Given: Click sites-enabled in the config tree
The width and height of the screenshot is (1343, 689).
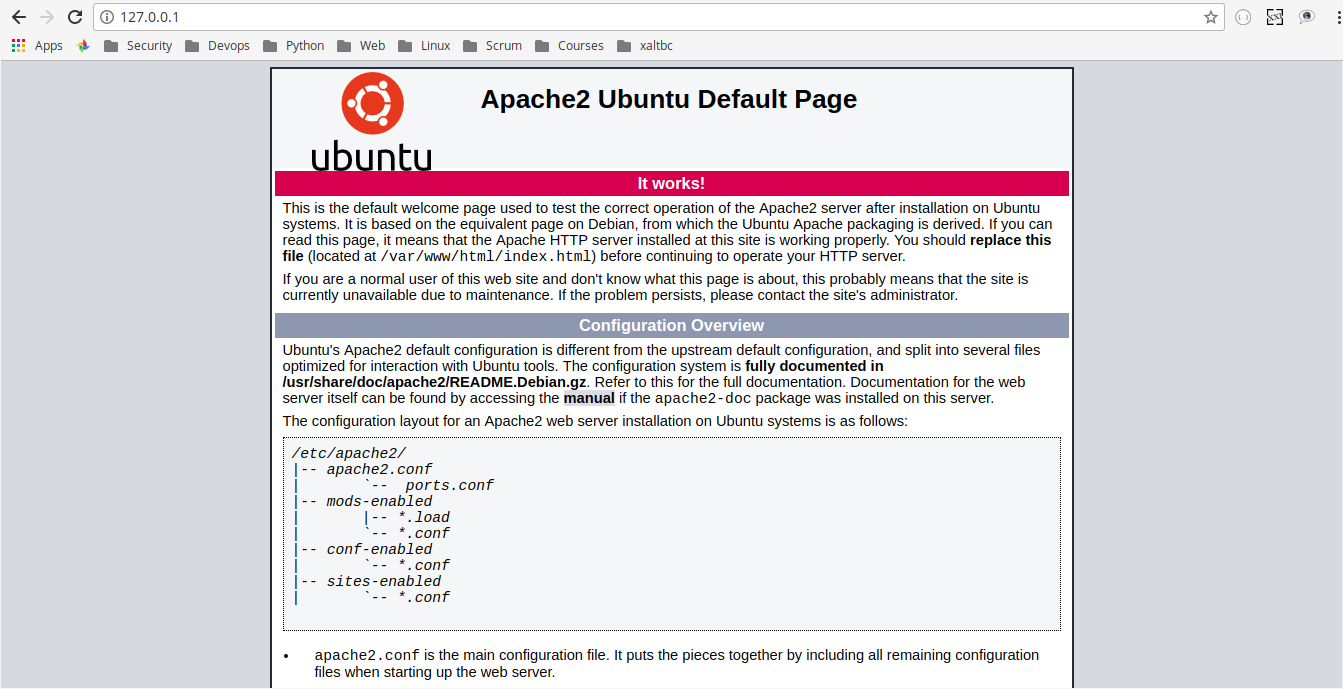Looking at the screenshot, I should (x=383, y=581).
